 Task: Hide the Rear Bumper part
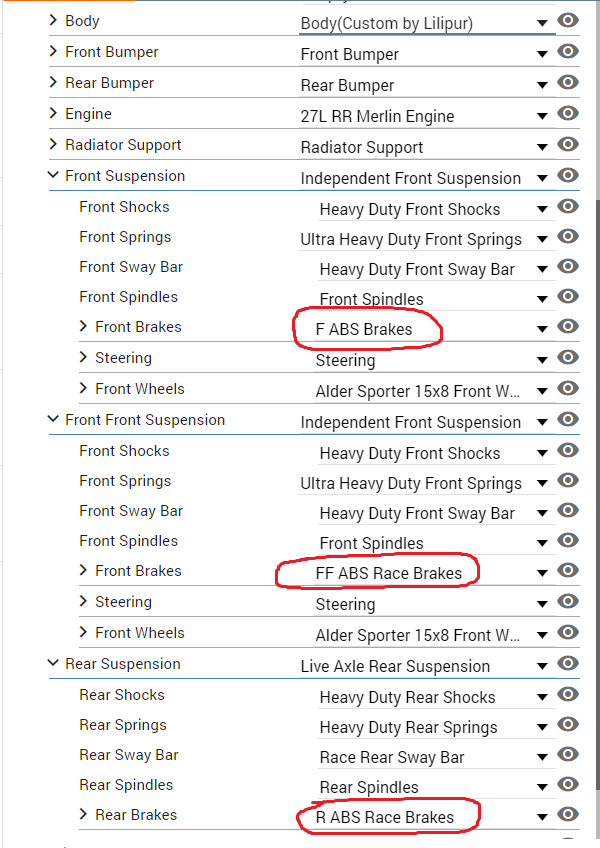(x=568, y=82)
